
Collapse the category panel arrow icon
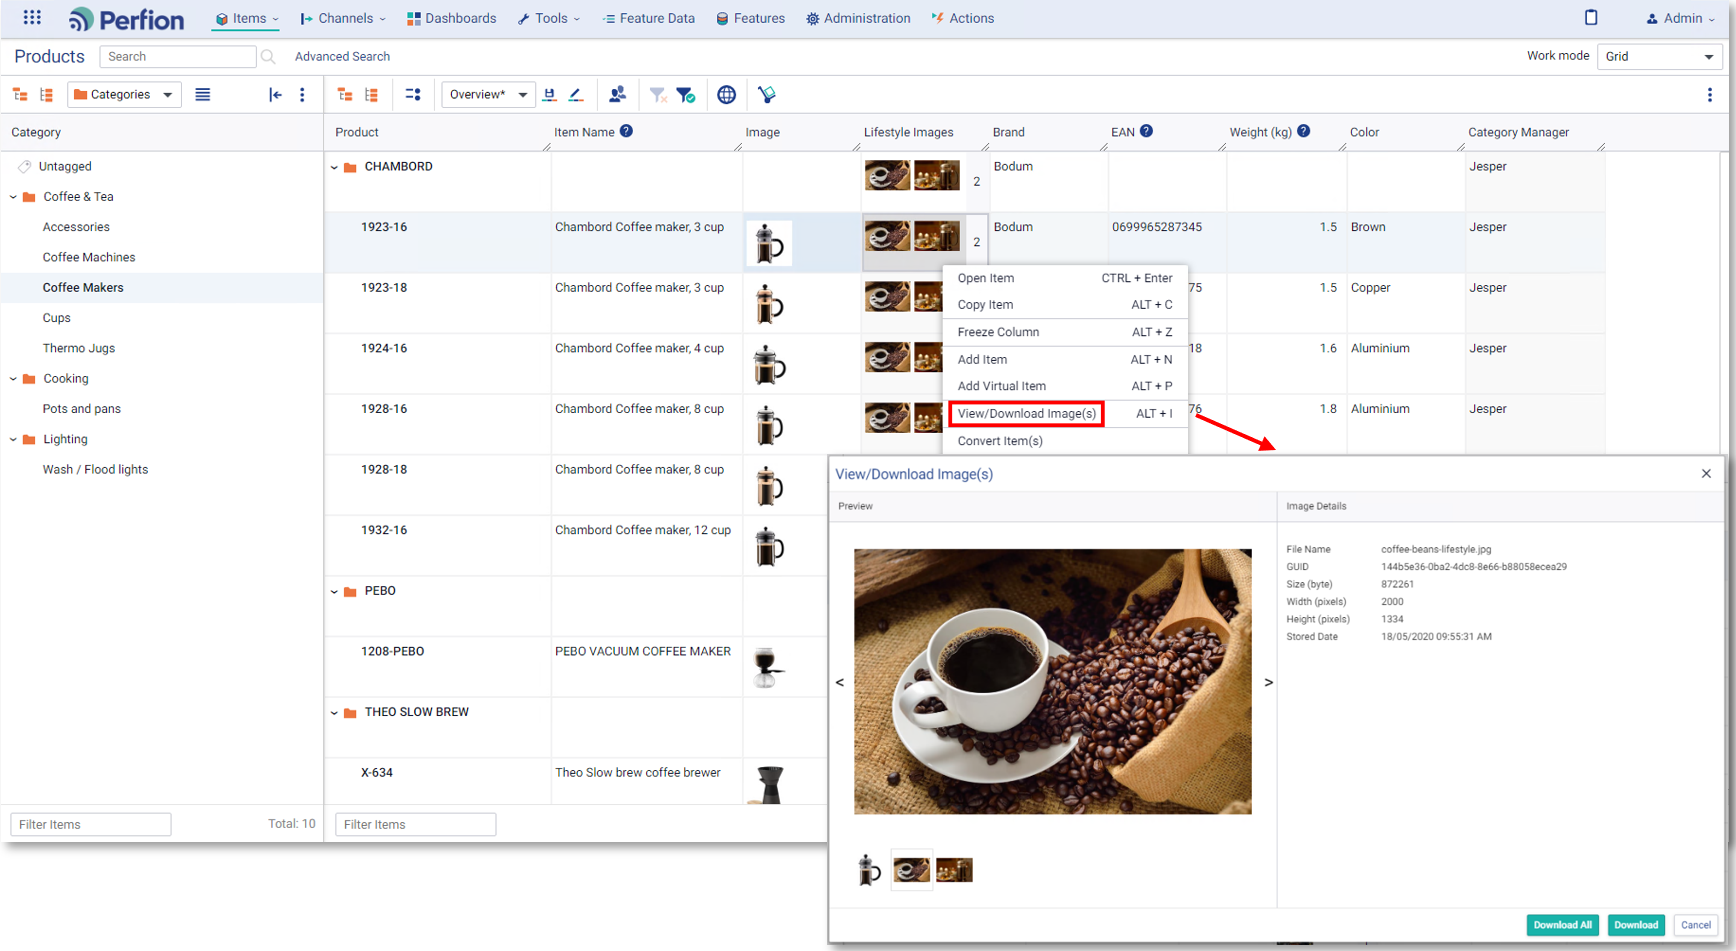pos(275,95)
